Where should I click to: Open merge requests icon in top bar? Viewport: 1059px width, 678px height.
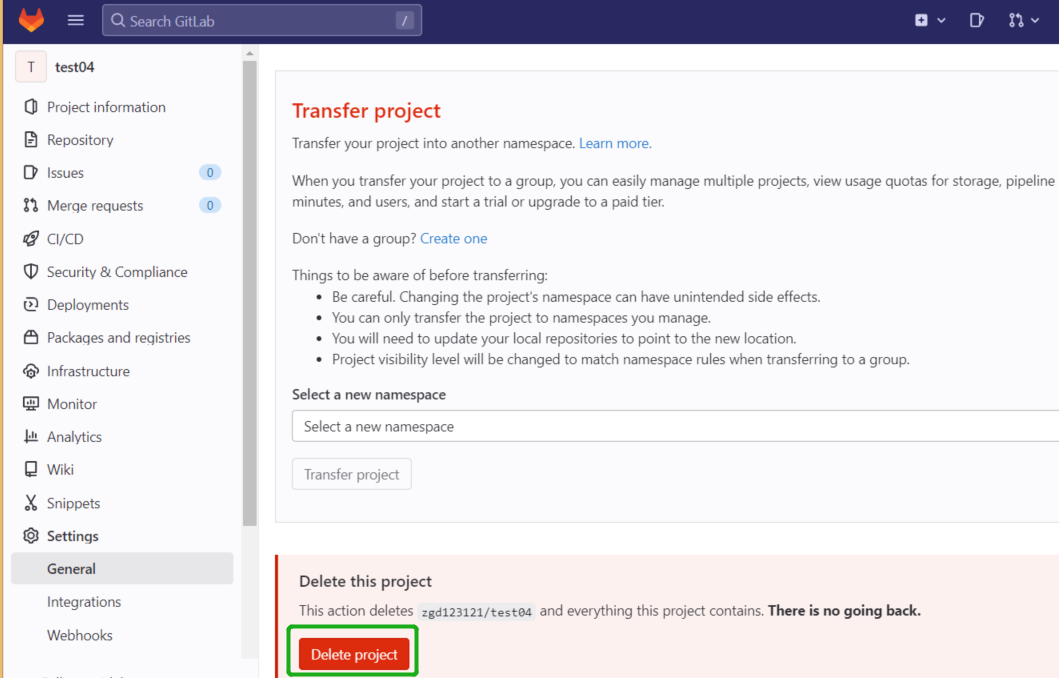(x=1016, y=20)
